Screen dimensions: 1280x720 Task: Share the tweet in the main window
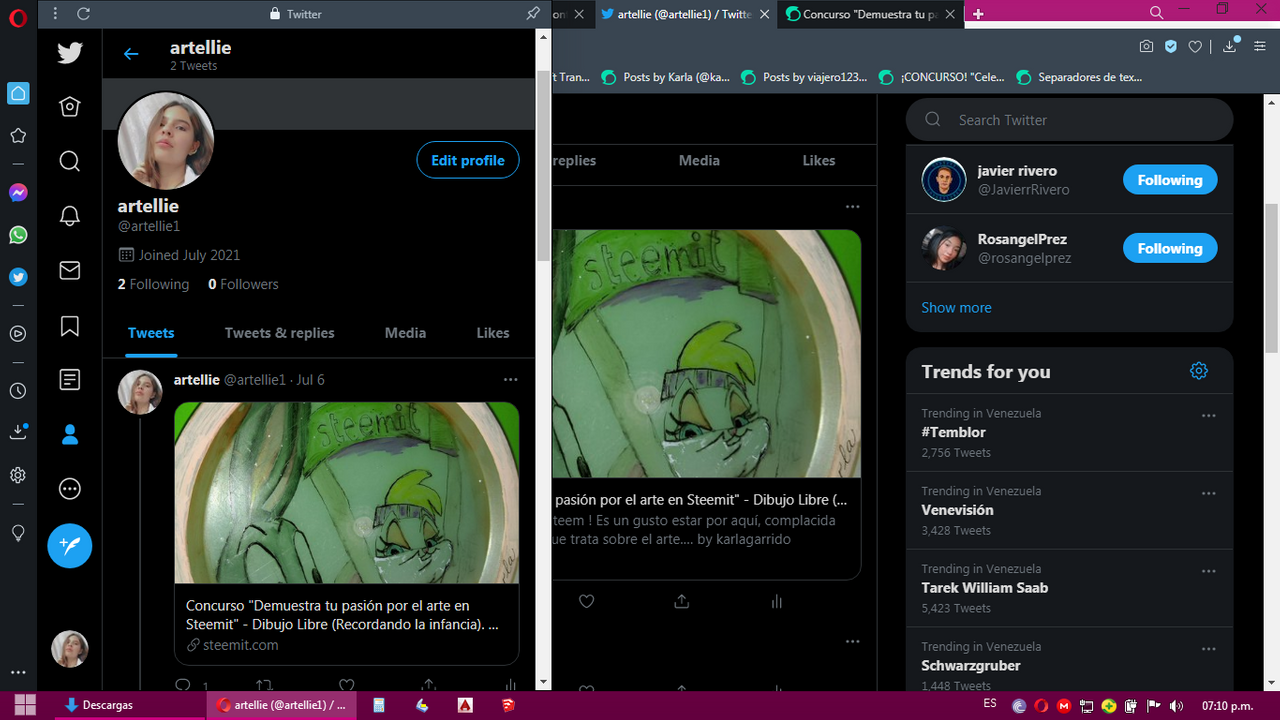pyautogui.click(x=682, y=601)
